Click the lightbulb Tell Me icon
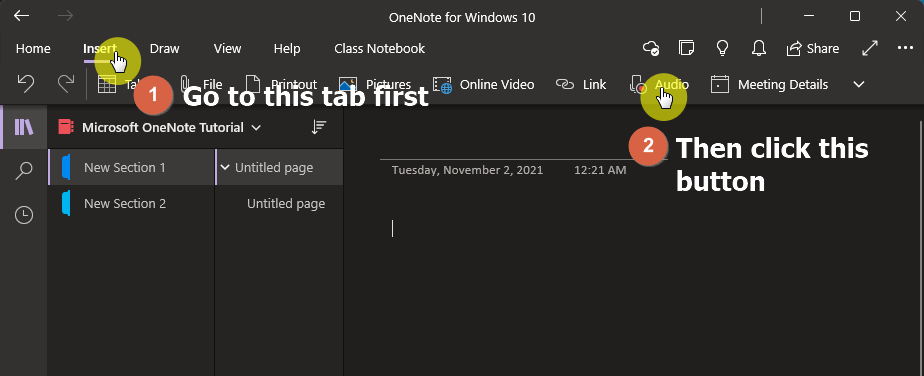The image size is (924, 376). click(x=722, y=48)
